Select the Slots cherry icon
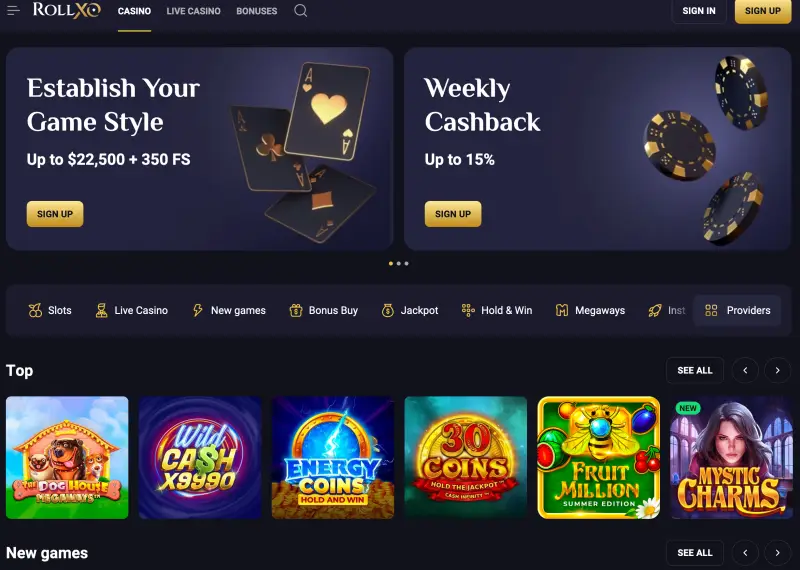This screenshot has height=570, width=800. (35, 310)
